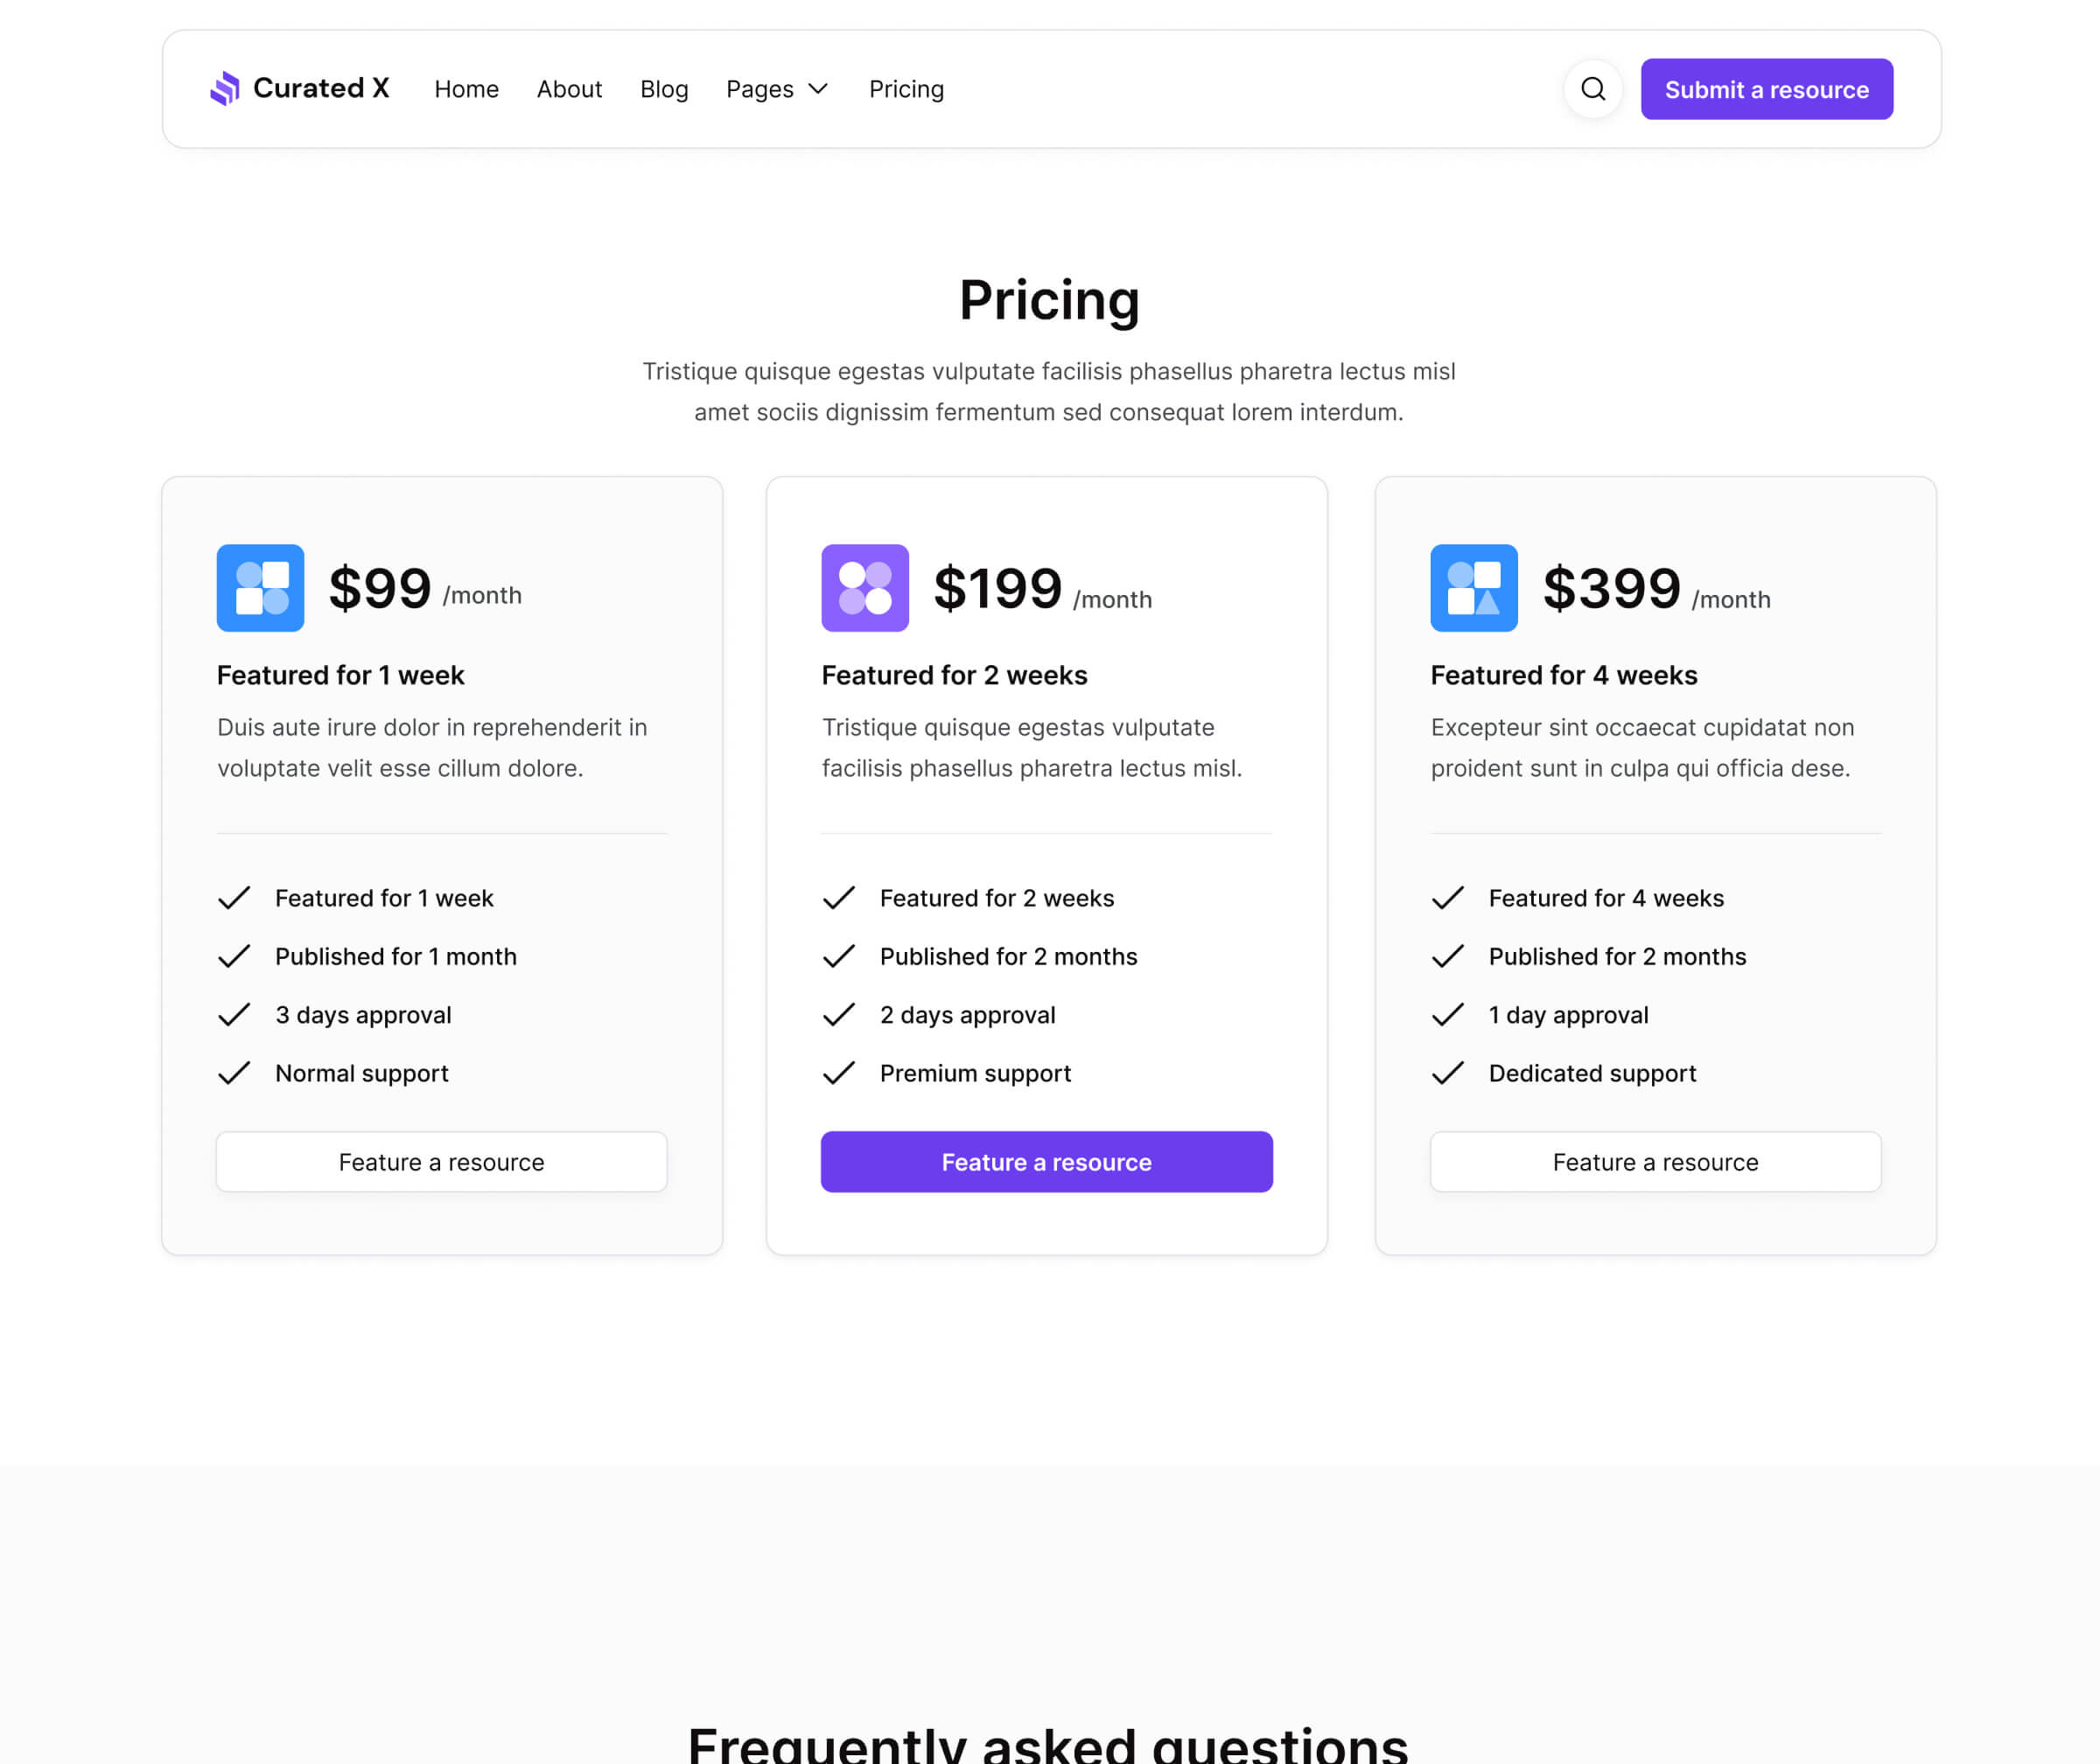Click the Curated X logo icon

click(x=226, y=89)
